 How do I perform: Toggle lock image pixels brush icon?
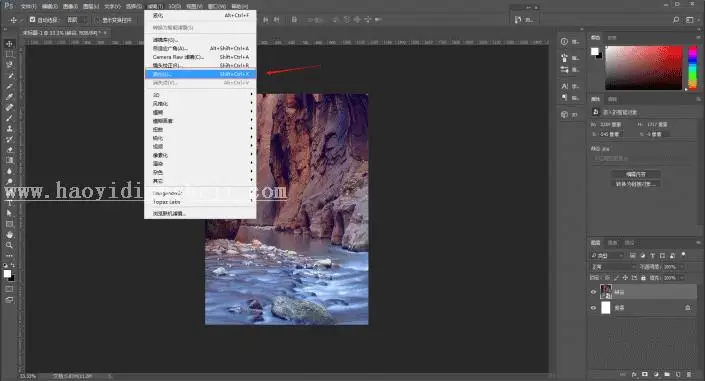pyautogui.click(x=616, y=278)
